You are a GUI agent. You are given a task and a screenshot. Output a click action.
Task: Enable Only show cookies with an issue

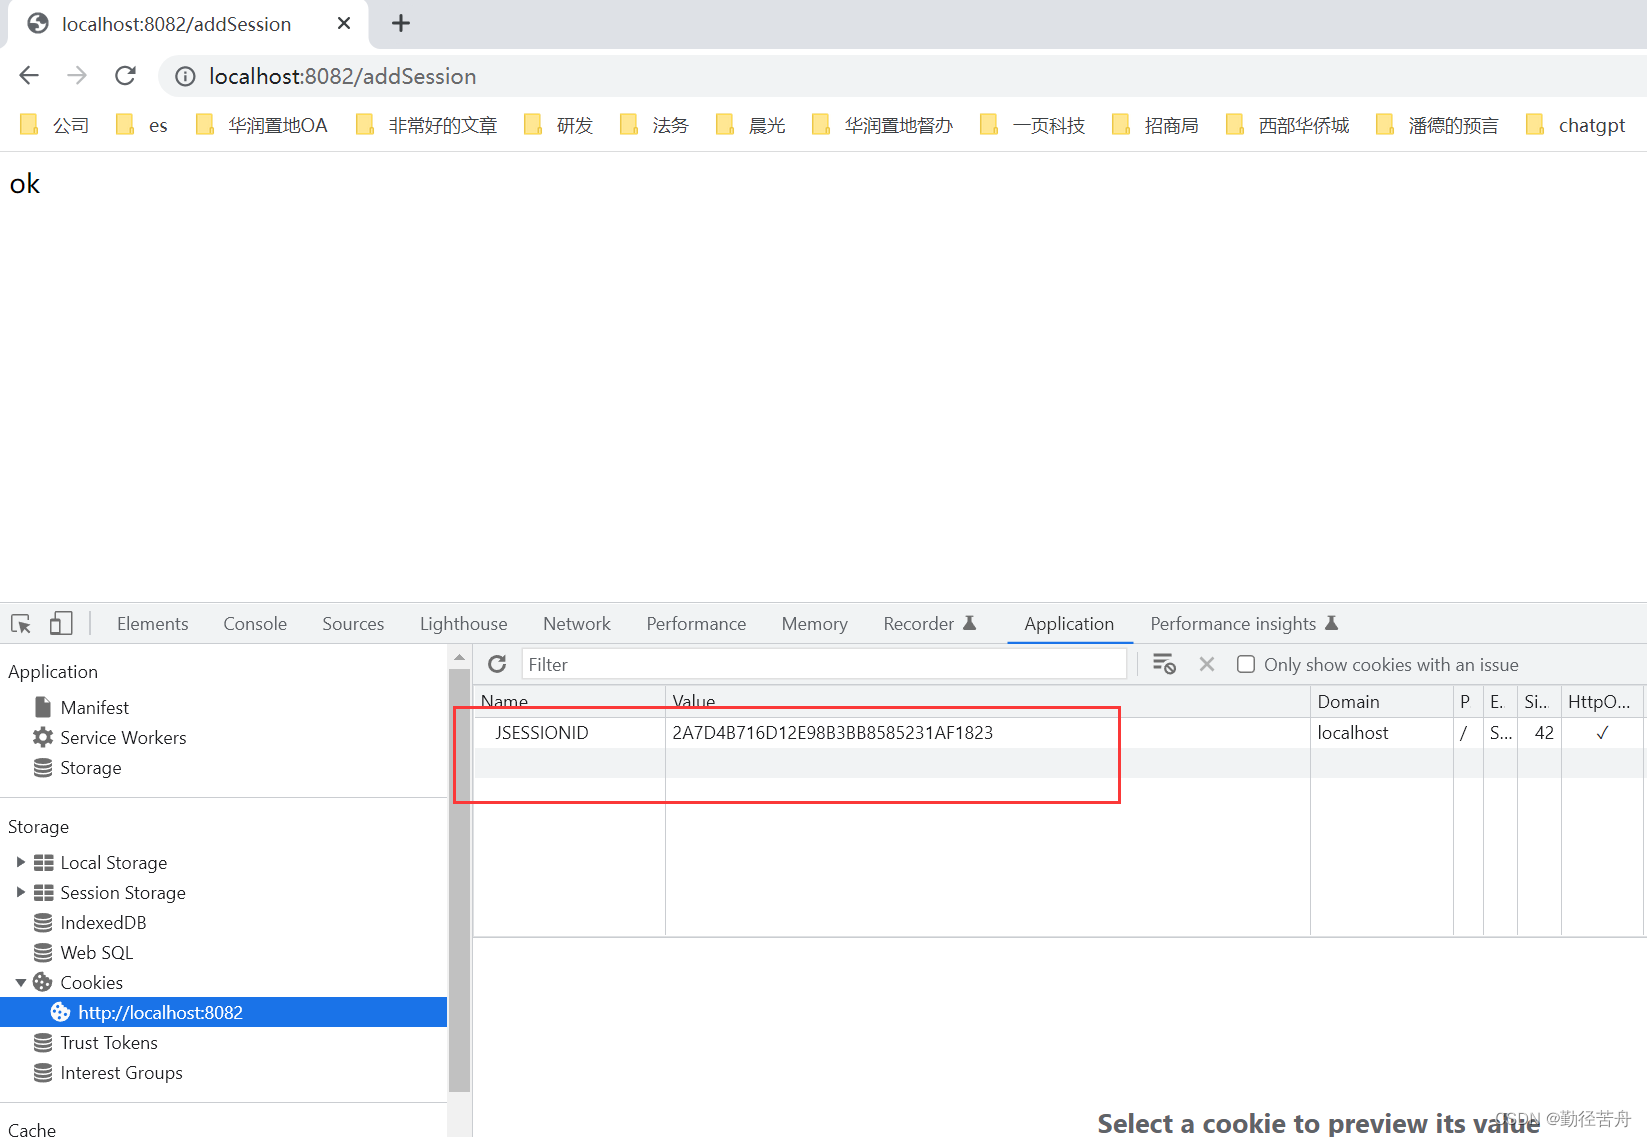click(x=1246, y=664)
